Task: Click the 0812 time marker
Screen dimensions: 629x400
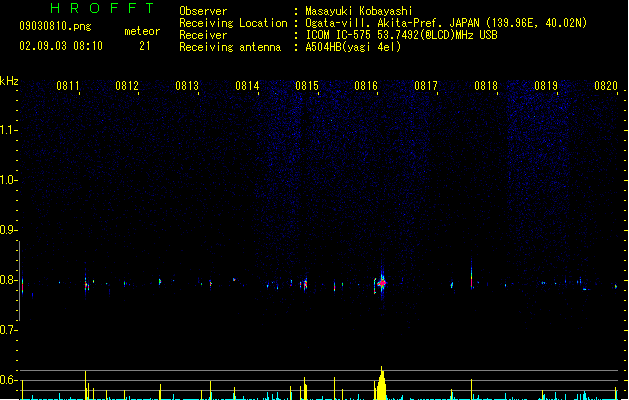Action: click(x=127, y=86)
